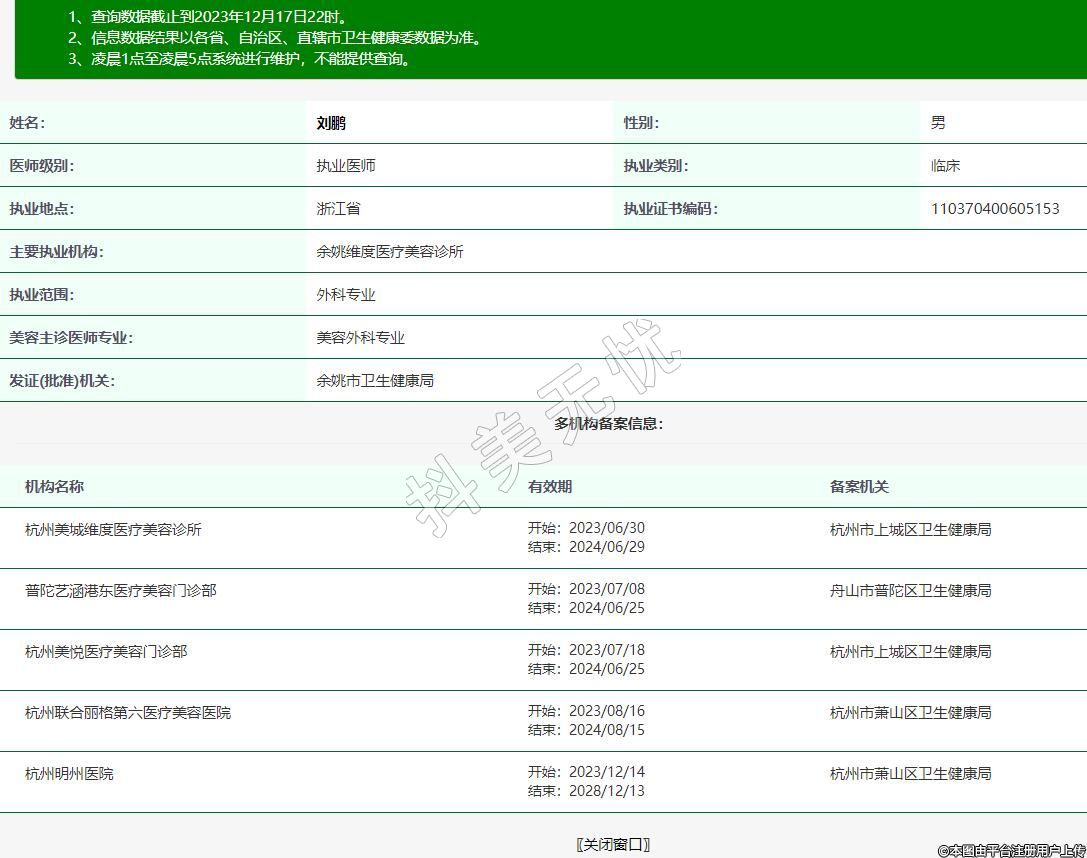The image size is (1087, 858).
Task: Click the 浙江省 practice location value
Action: tap(338, 209)
